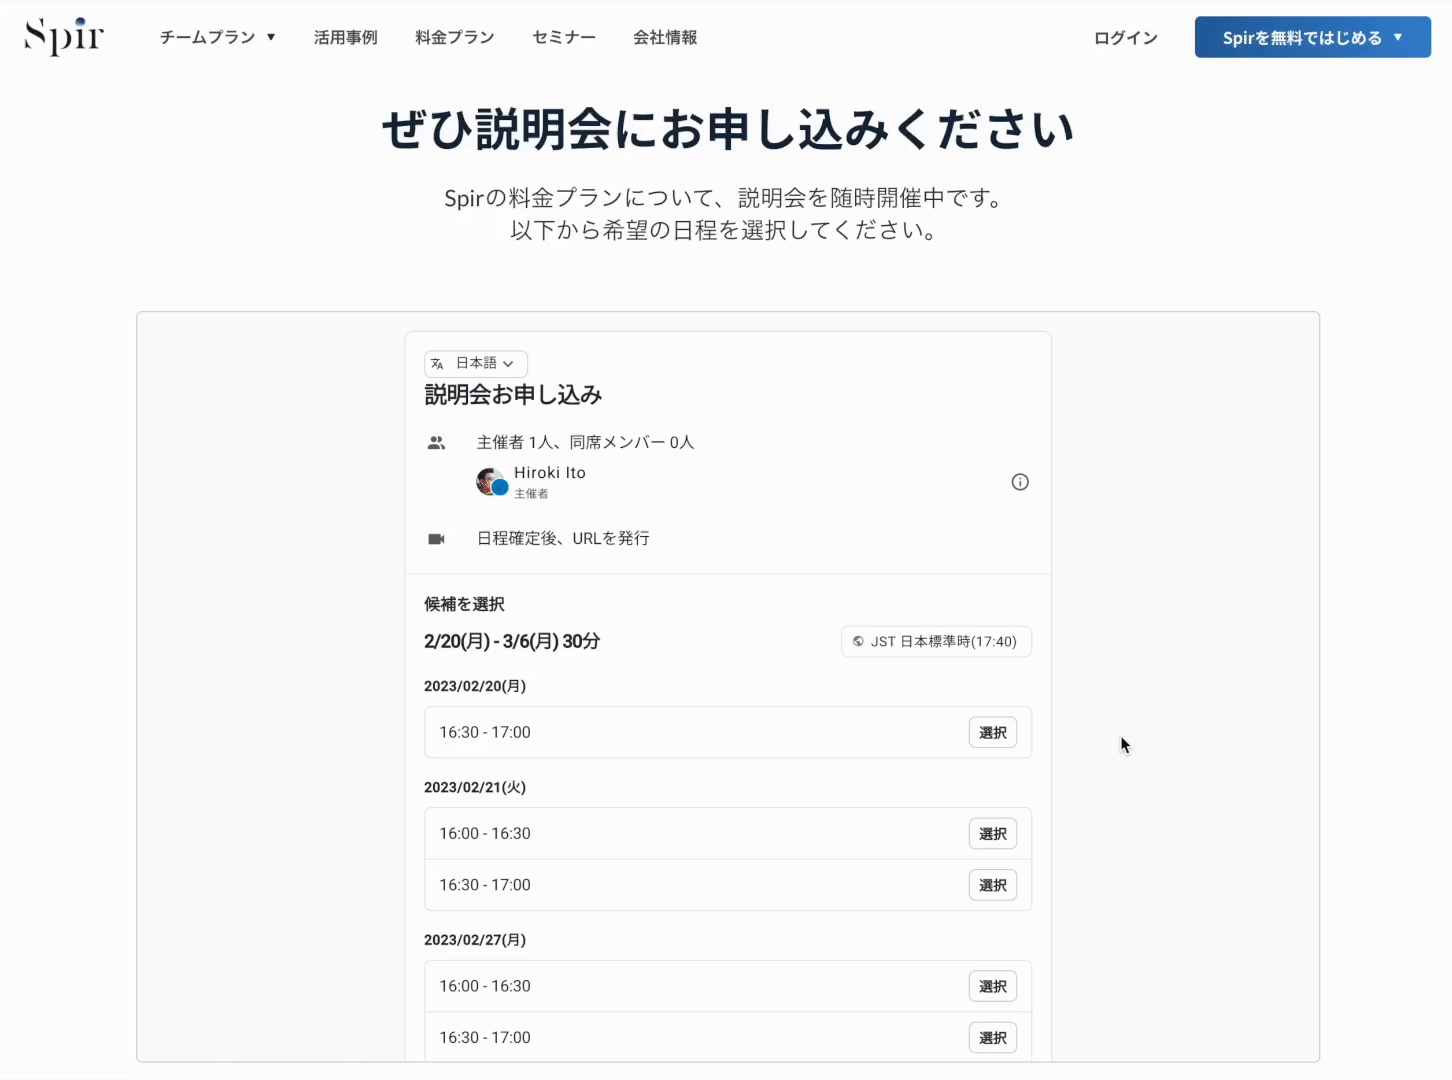This screenshot has width=1452, height=1080.
Task: Go to the セミナー page
Action: coord(563,37)
